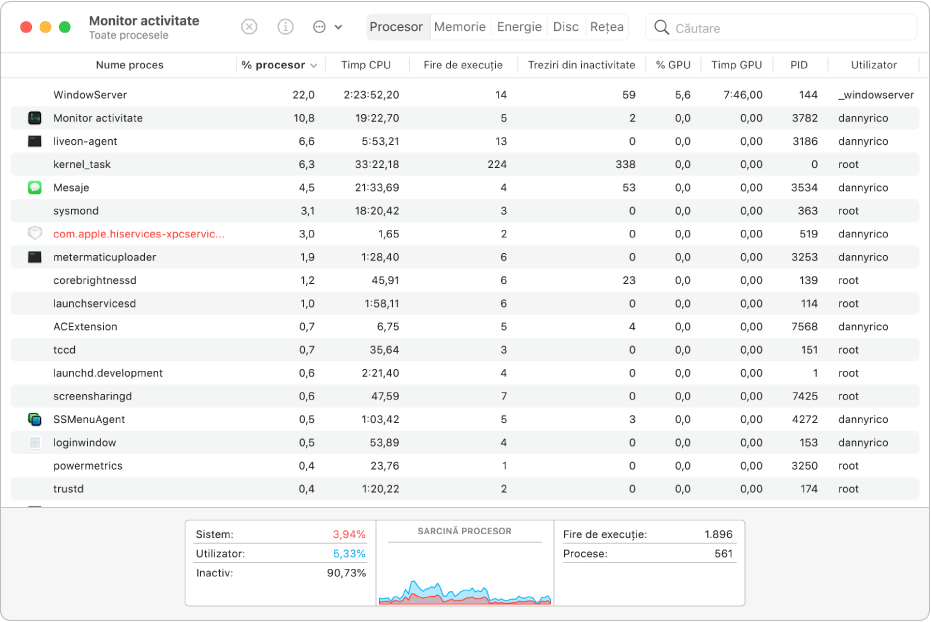Image resolution: width=931 pixels, height=622 pixels.
Task: Select the ACExtension process row
Action: point(465,326)
